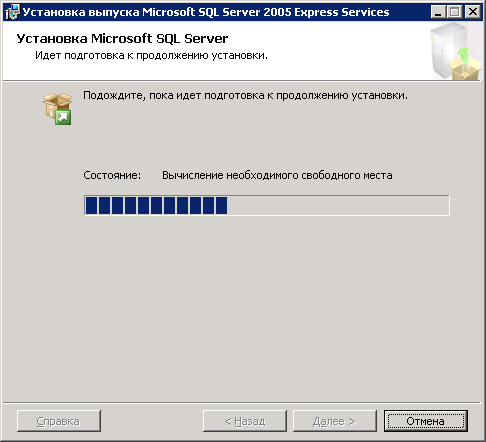Click the Отмена button to cancel setup
The width and height of the screenshot is (486, 442).
click(x=426, y=421)
